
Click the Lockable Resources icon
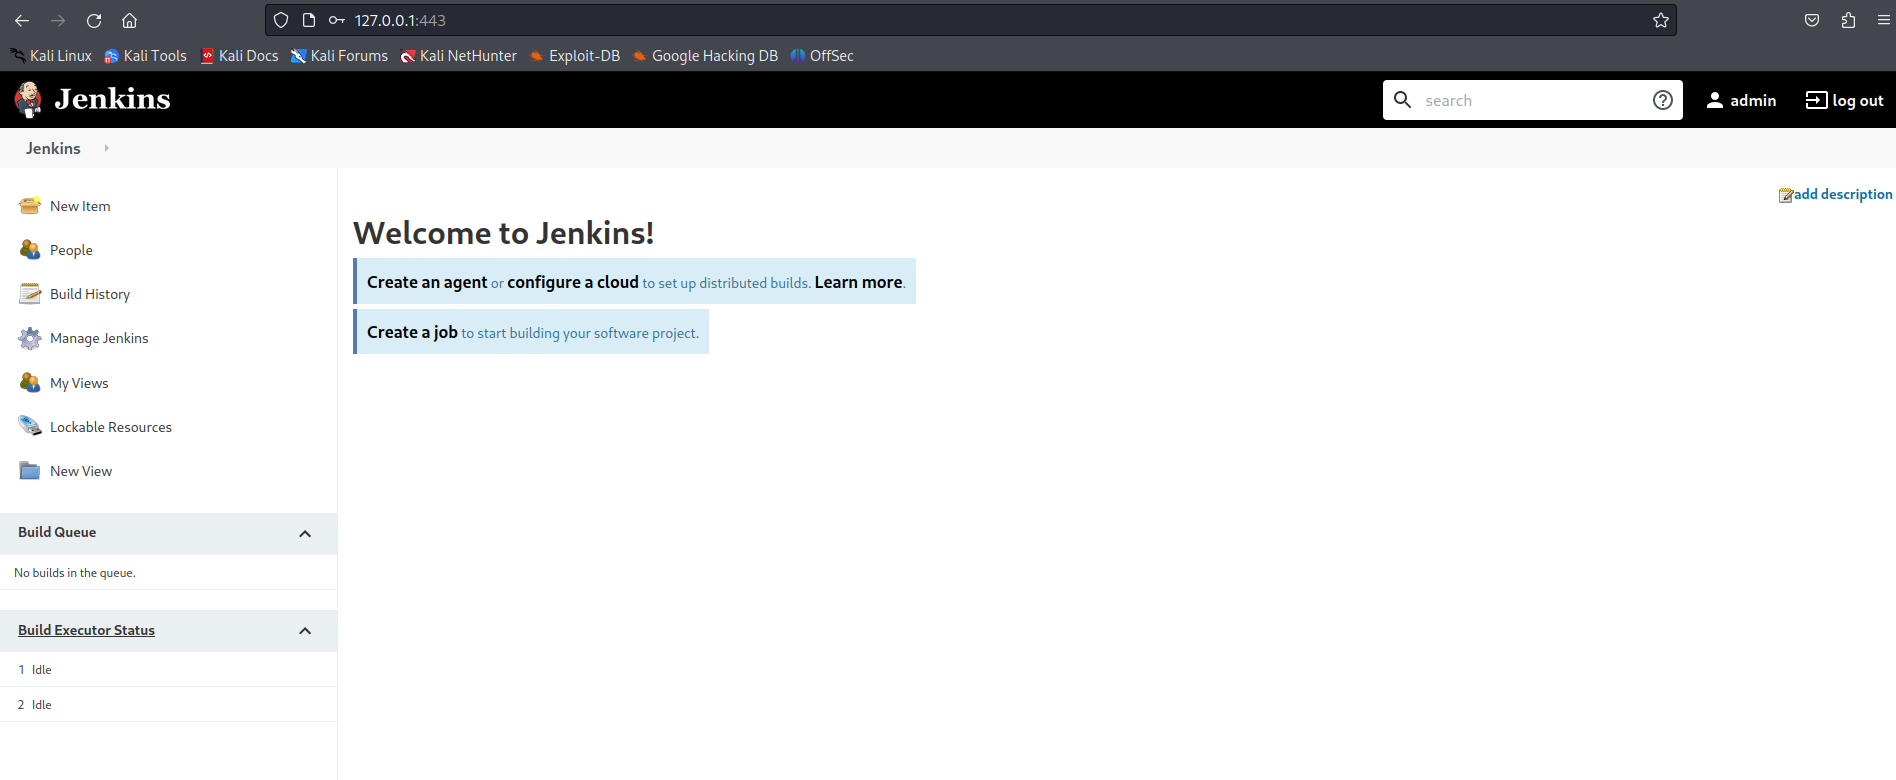pyautogui.click(x=30, y=427)
